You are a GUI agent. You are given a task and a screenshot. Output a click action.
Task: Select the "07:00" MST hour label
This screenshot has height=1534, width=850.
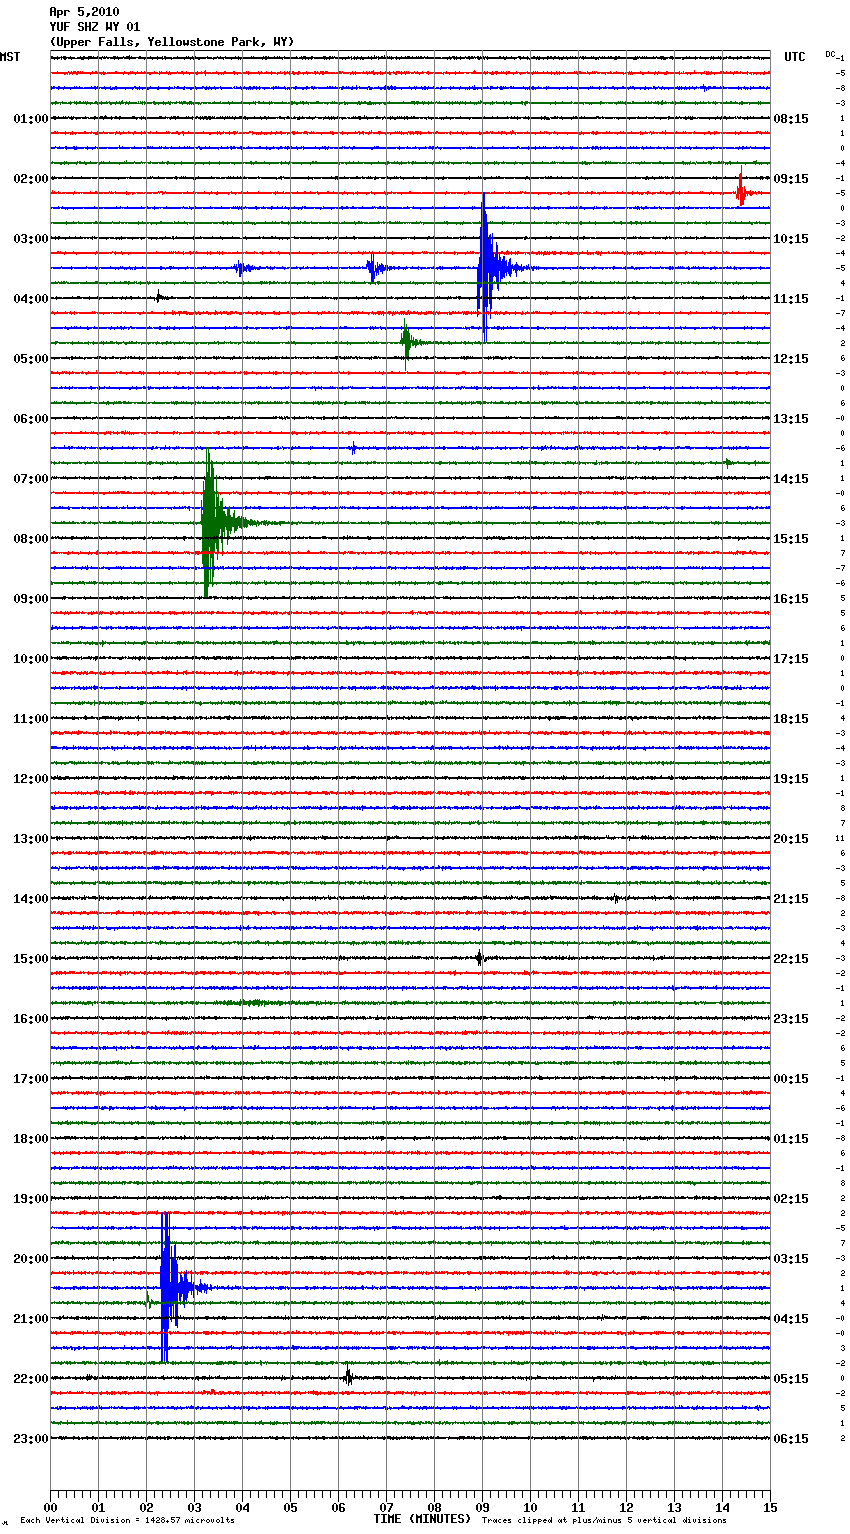[31, 479]
